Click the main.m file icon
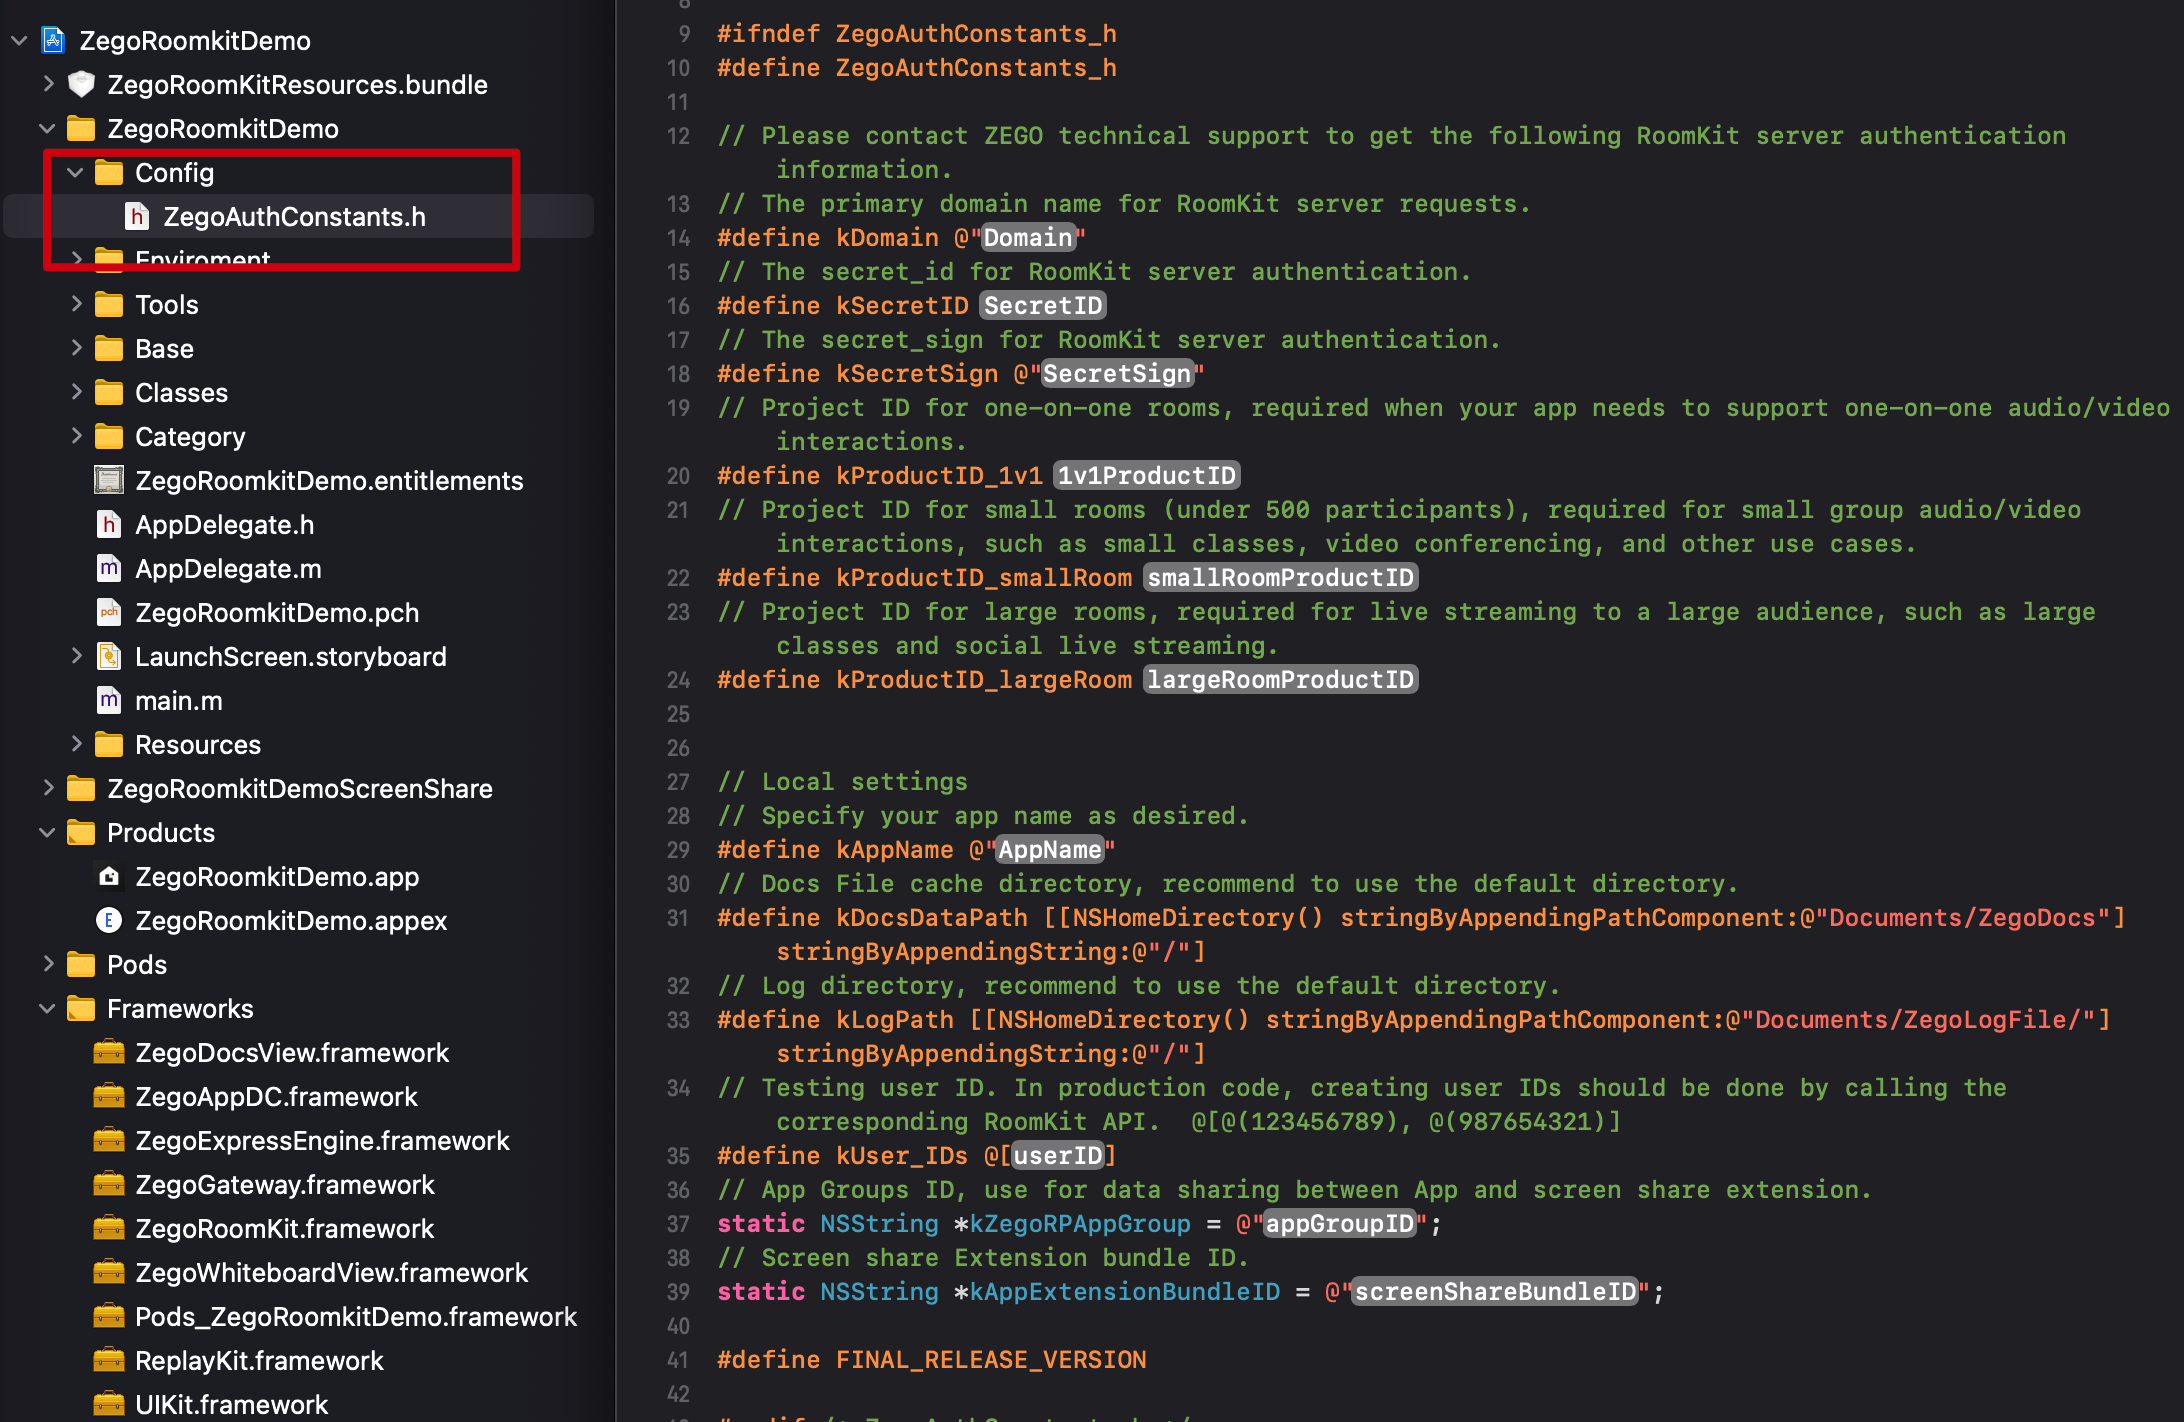This screenshot has width=2184, height=1422. click(109, 701)
